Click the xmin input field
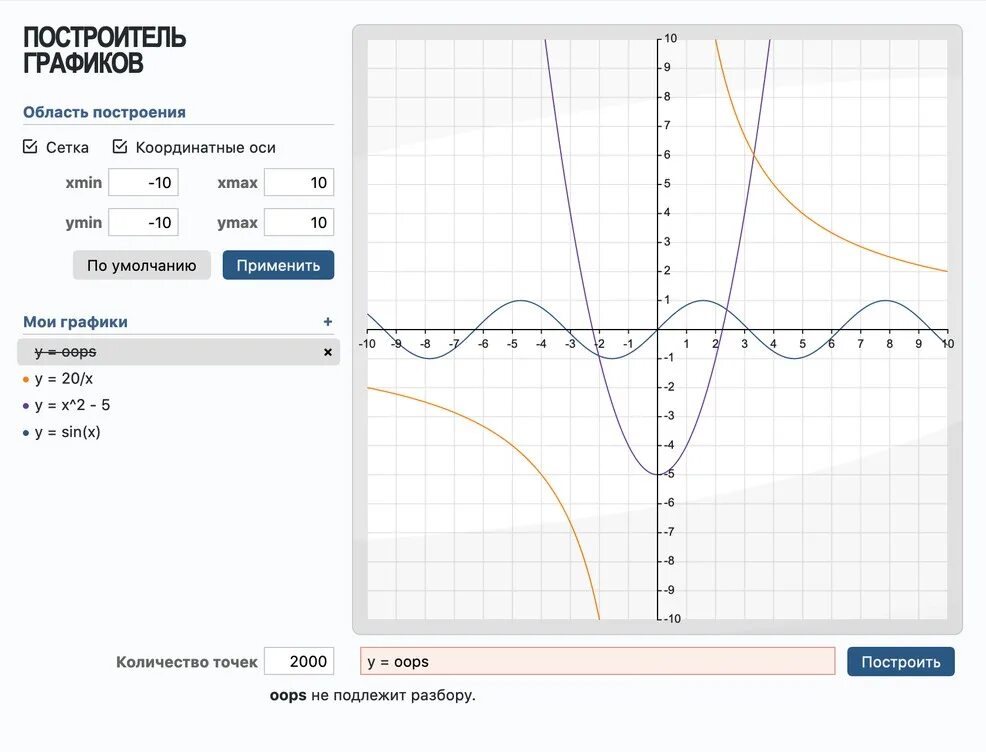Screen dimensions: 986x752 pyautogui.click(x=143, y=182)
